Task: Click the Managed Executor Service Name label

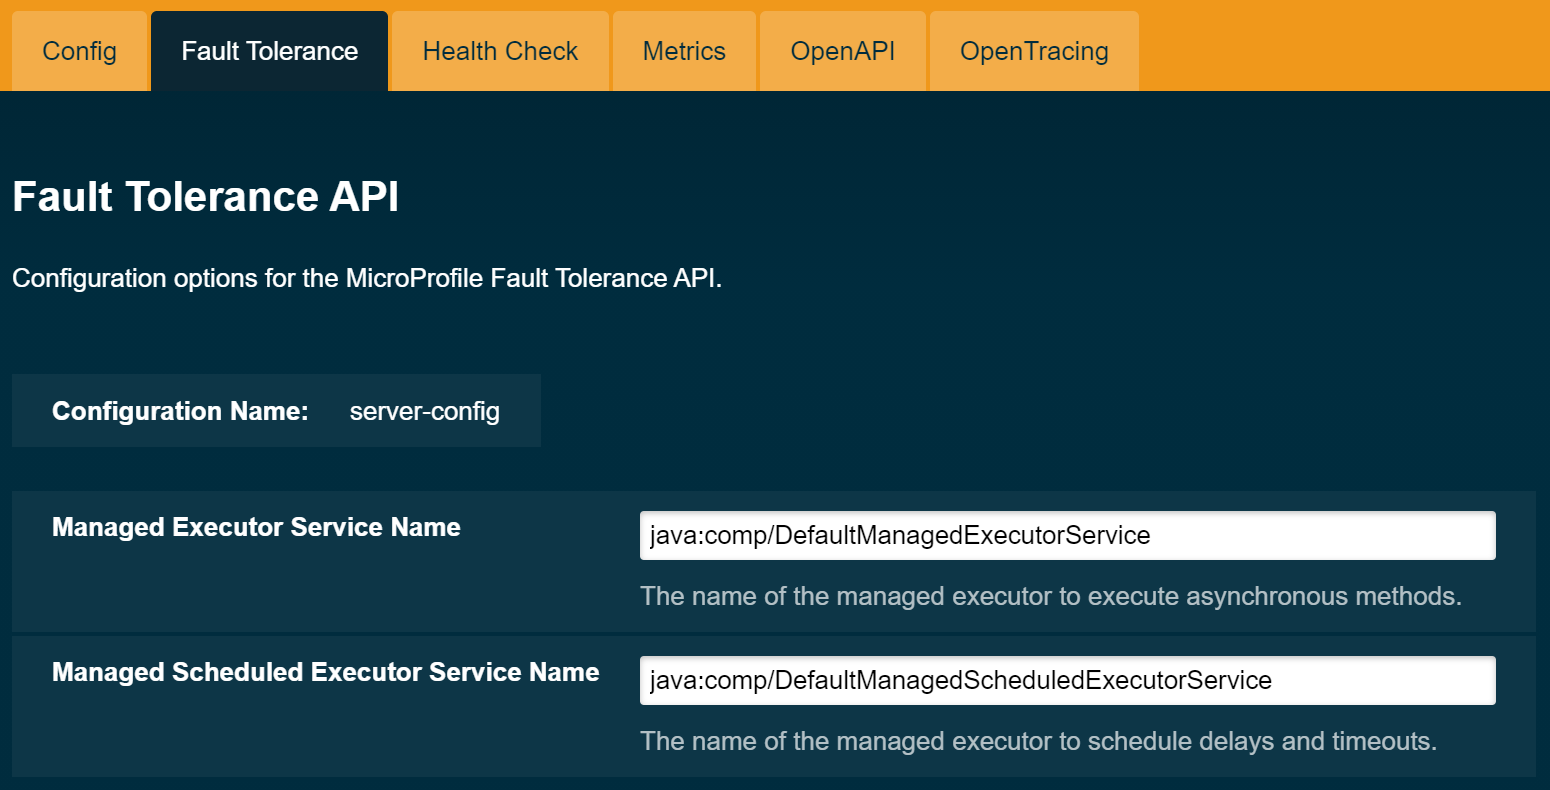Action: [255, 527]
